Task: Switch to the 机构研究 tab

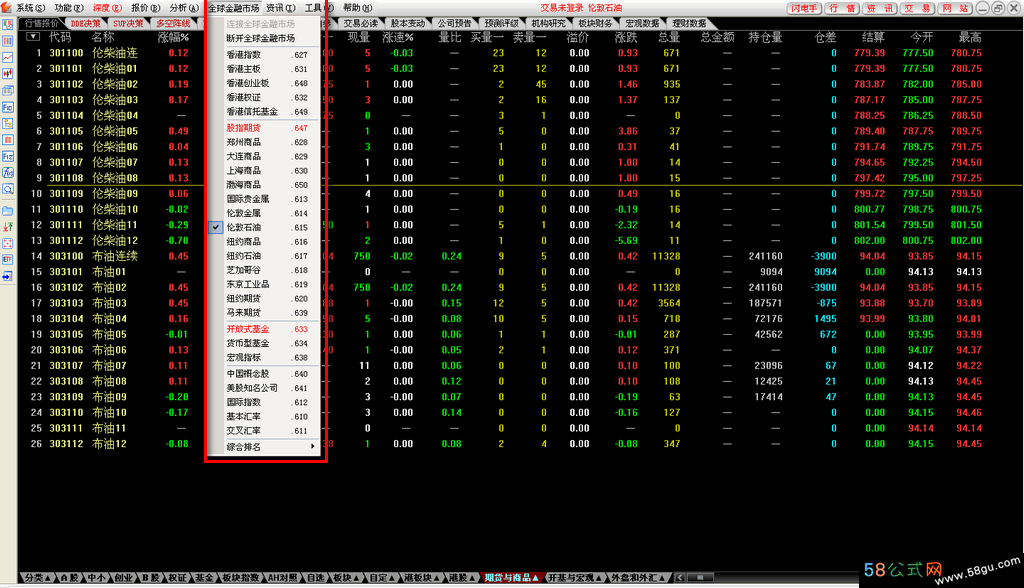Action: click(549, 24)
